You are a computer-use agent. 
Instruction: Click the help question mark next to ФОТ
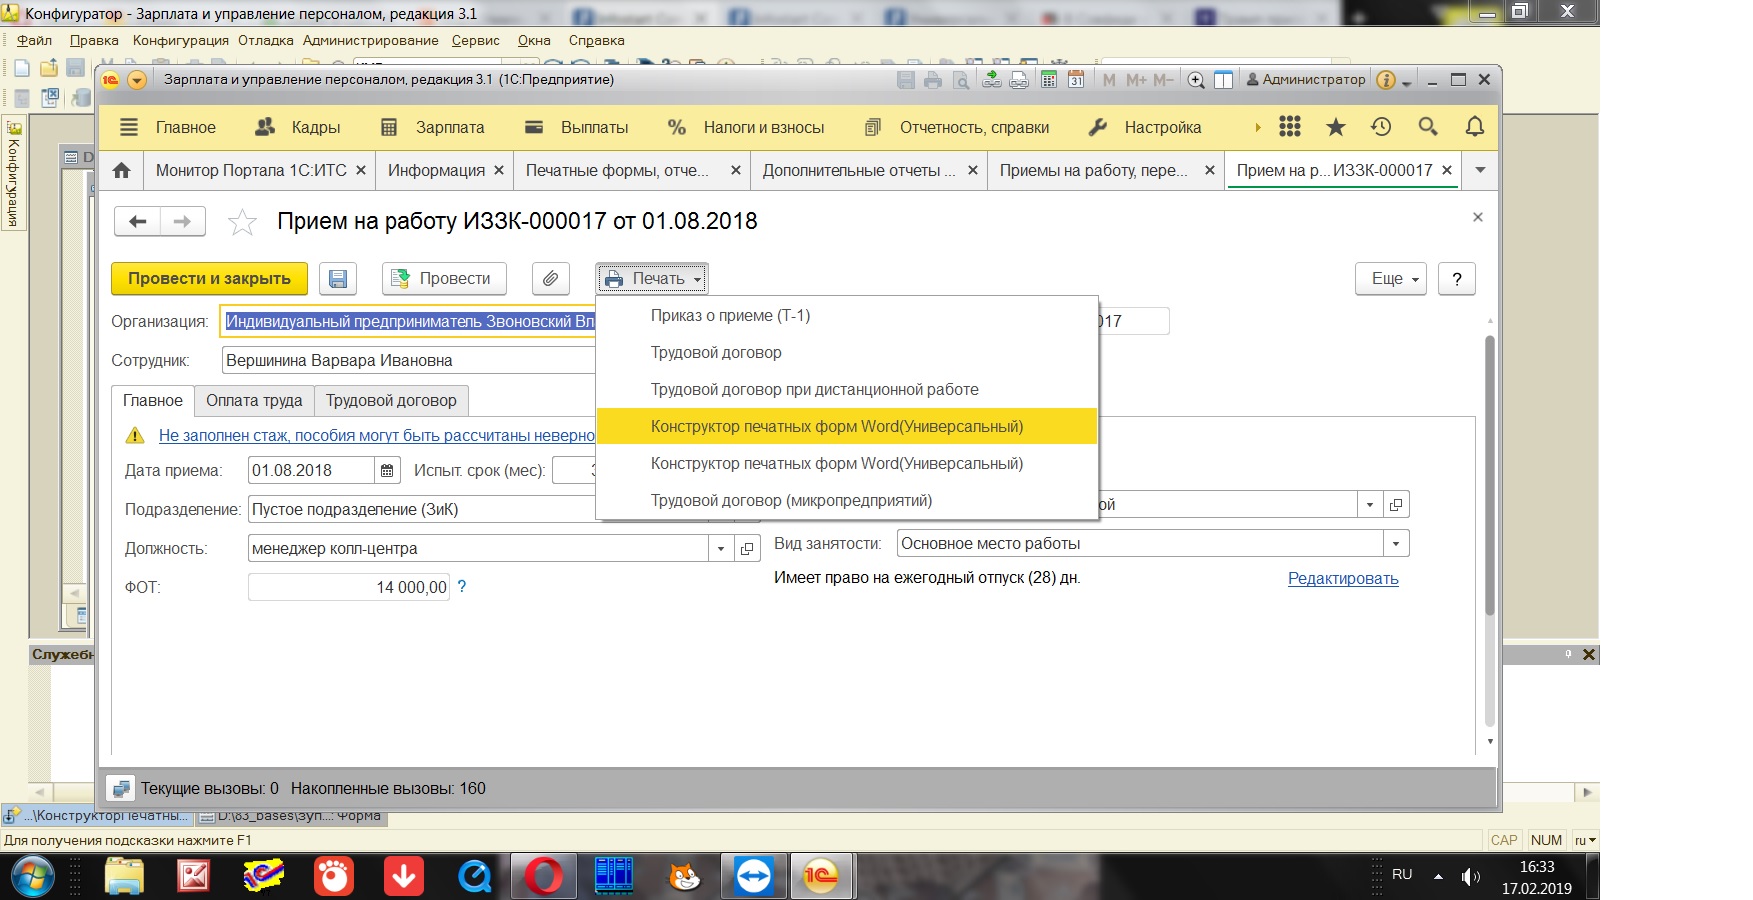pos(462,586)
